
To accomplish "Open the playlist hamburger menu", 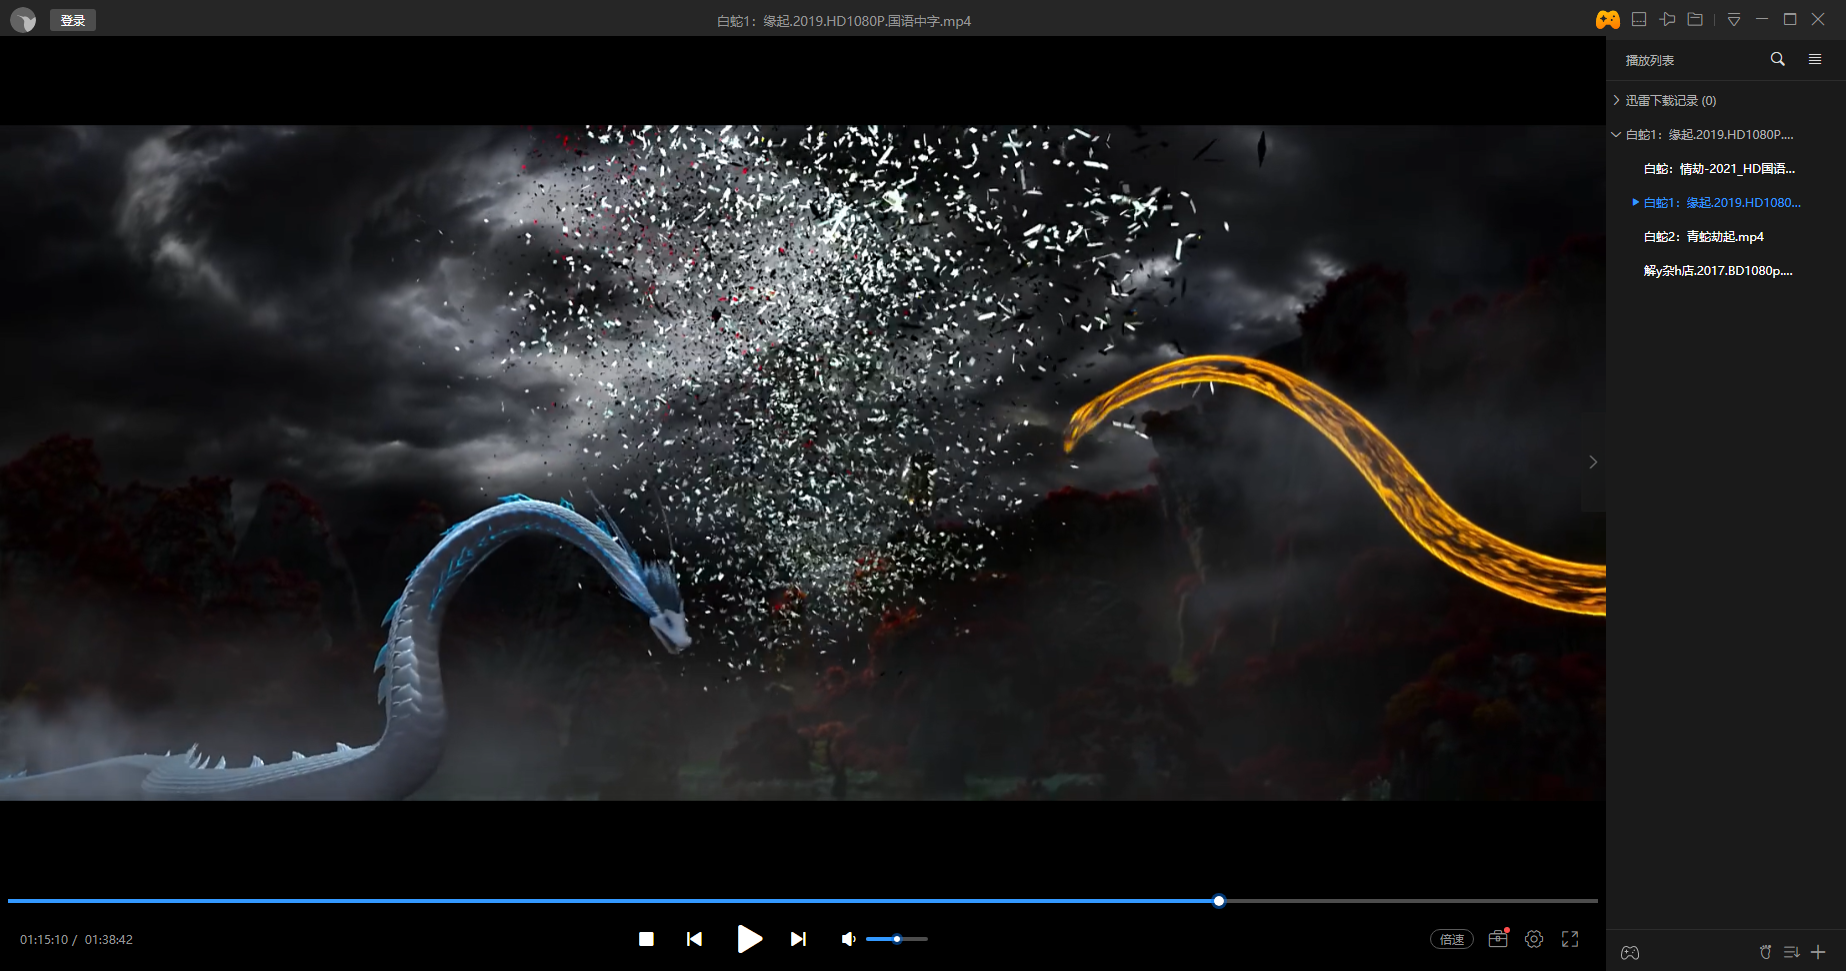I will coord(1815,60).
